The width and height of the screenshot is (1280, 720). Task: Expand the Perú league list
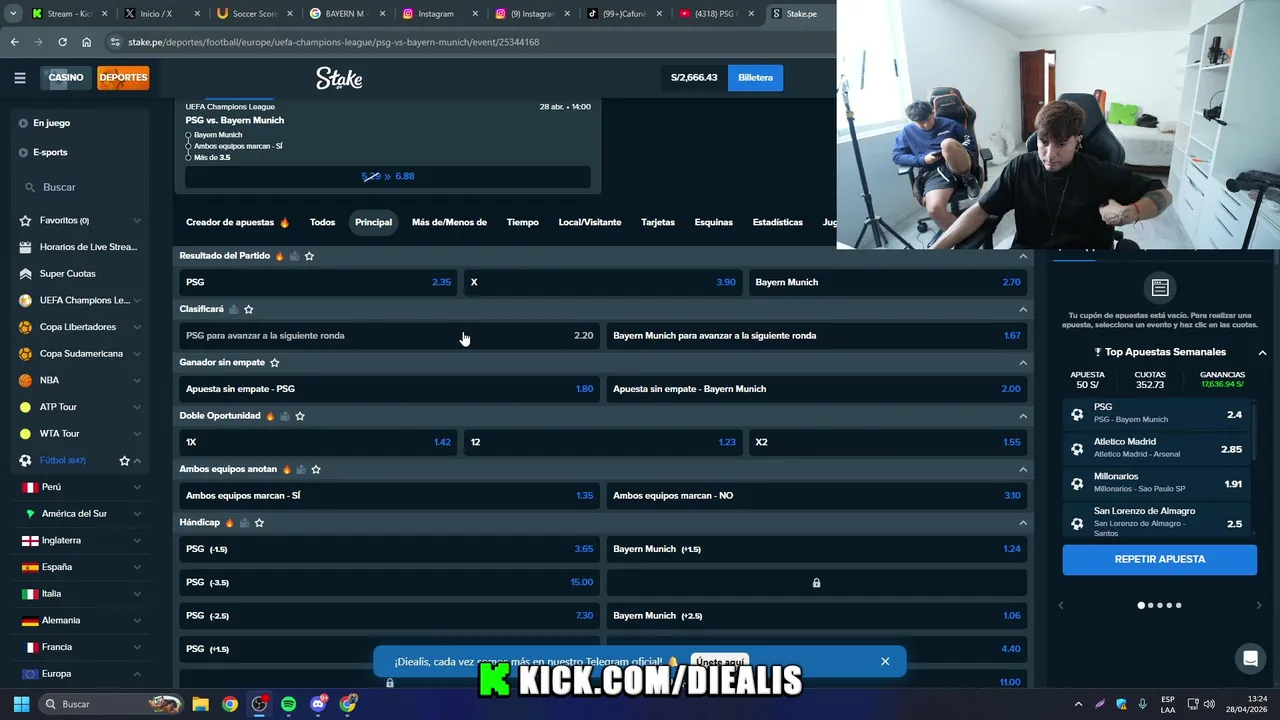tap(137, 487)
